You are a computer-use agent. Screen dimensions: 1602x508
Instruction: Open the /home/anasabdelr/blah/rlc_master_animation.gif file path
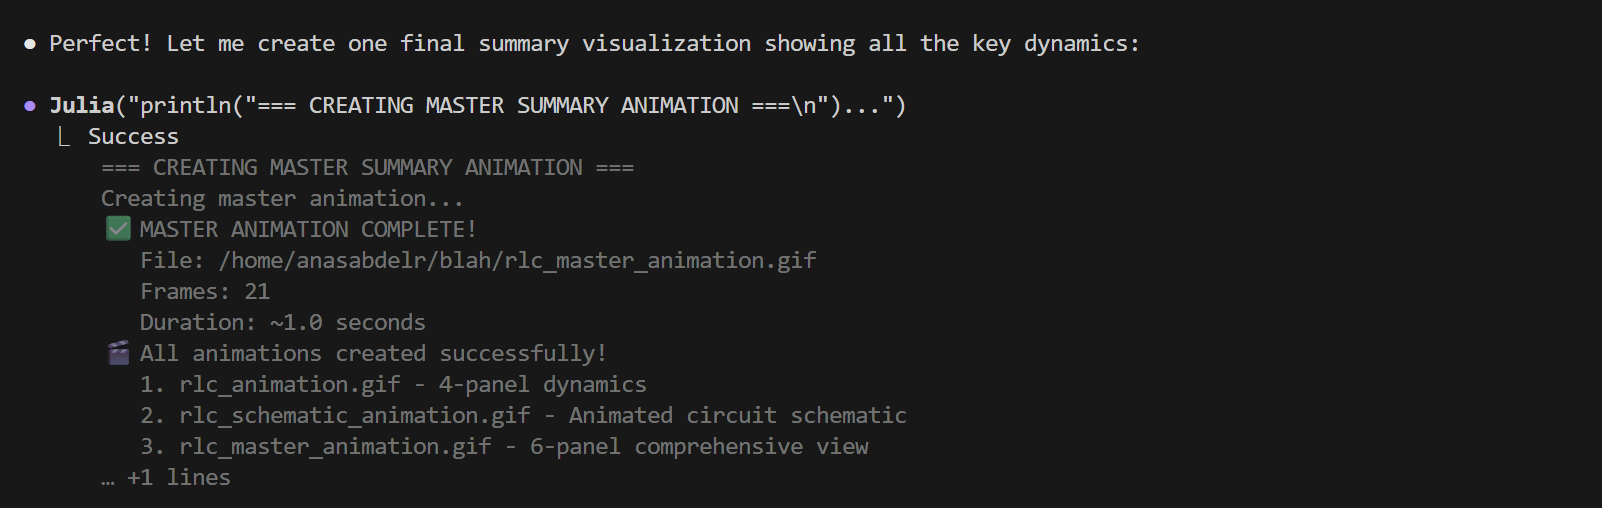(x=517, y=261)
